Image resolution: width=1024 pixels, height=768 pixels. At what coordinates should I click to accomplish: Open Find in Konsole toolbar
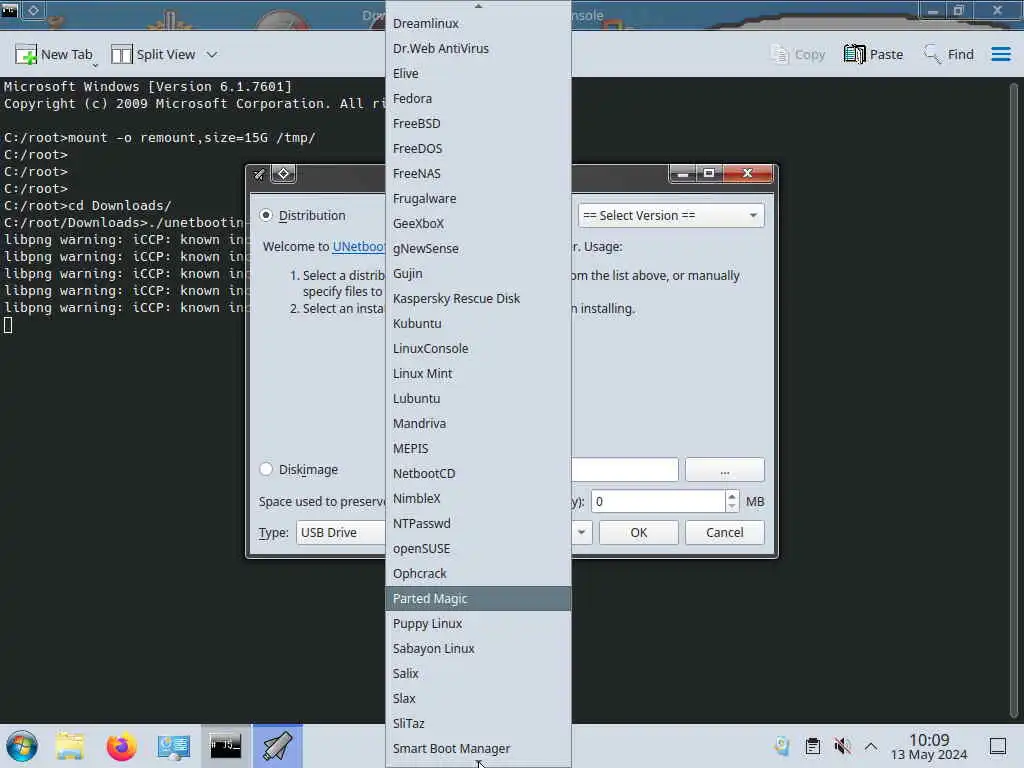pyautogui.click(x=949, y=54)
